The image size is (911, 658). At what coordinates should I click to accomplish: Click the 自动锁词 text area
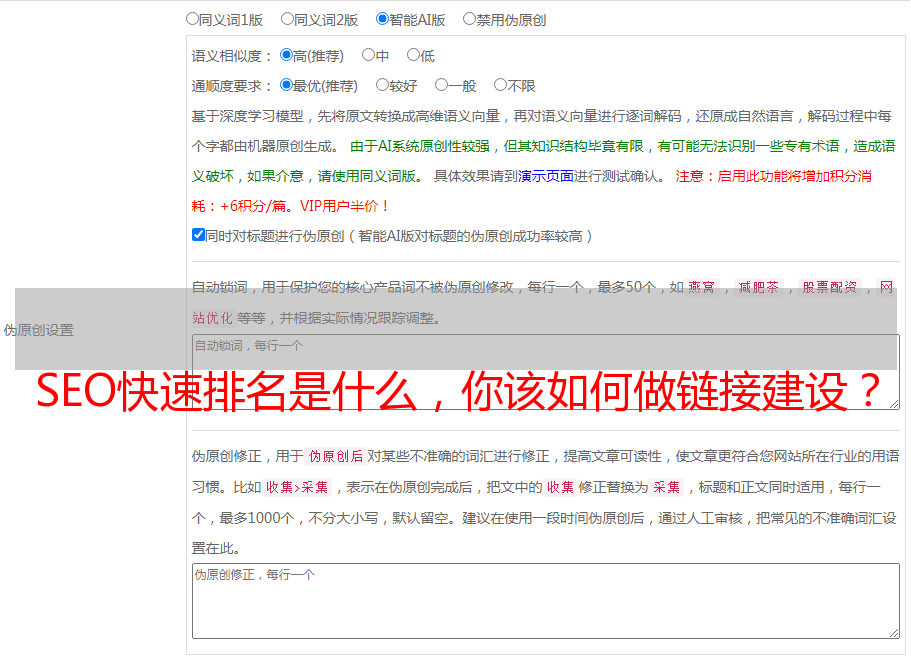pos(546,372)
